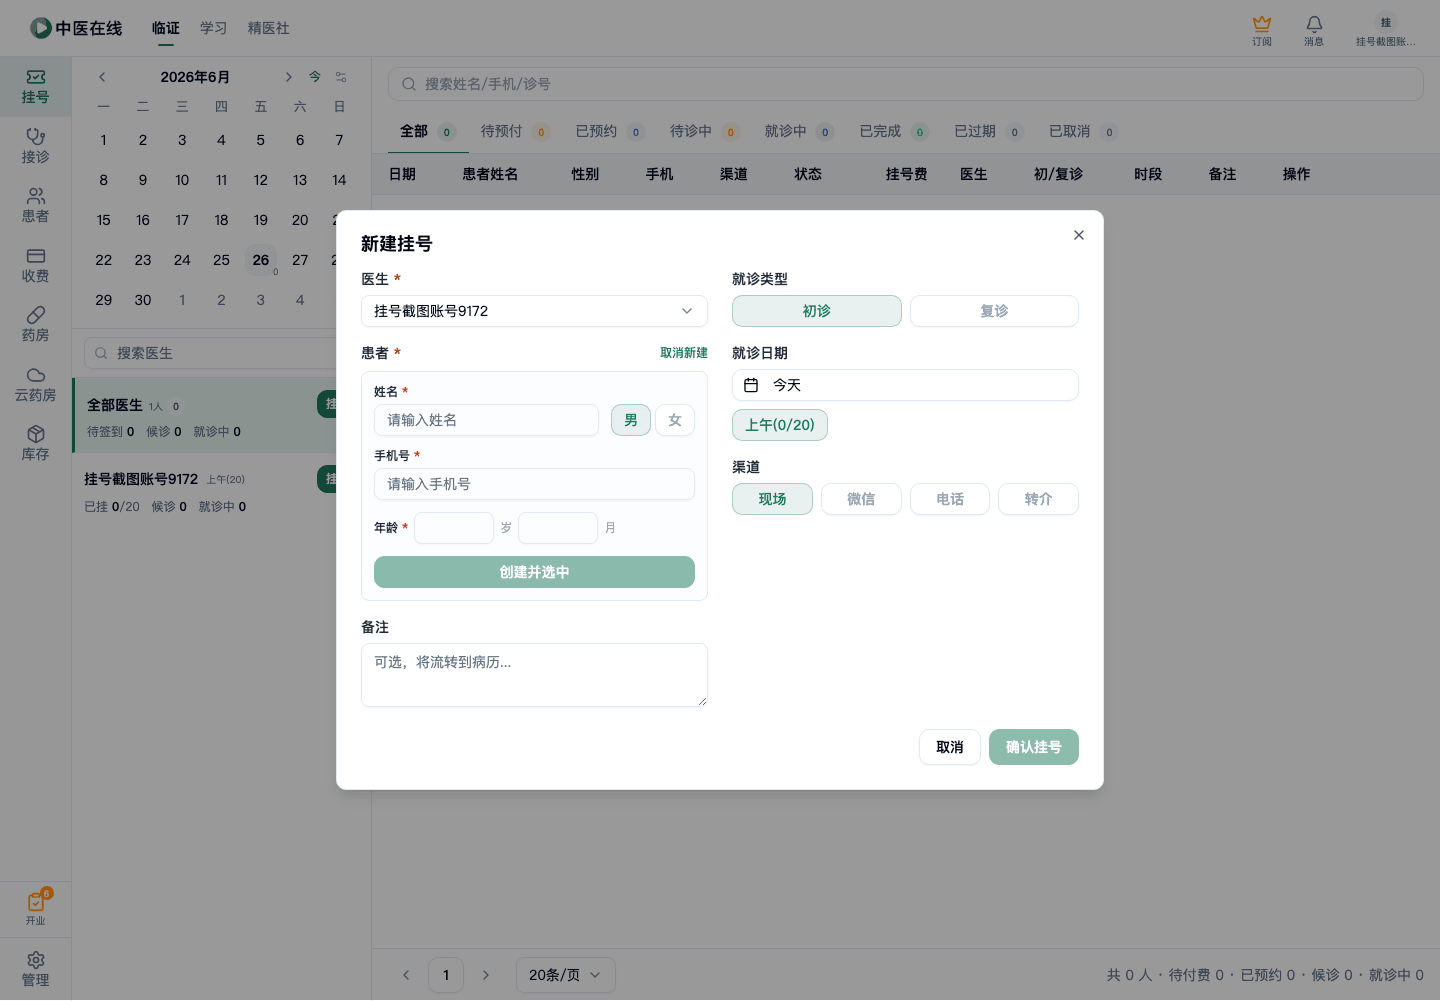Select 全部医生 list row
This screenshot has width=1440, height=1001.
pos(206,416)
